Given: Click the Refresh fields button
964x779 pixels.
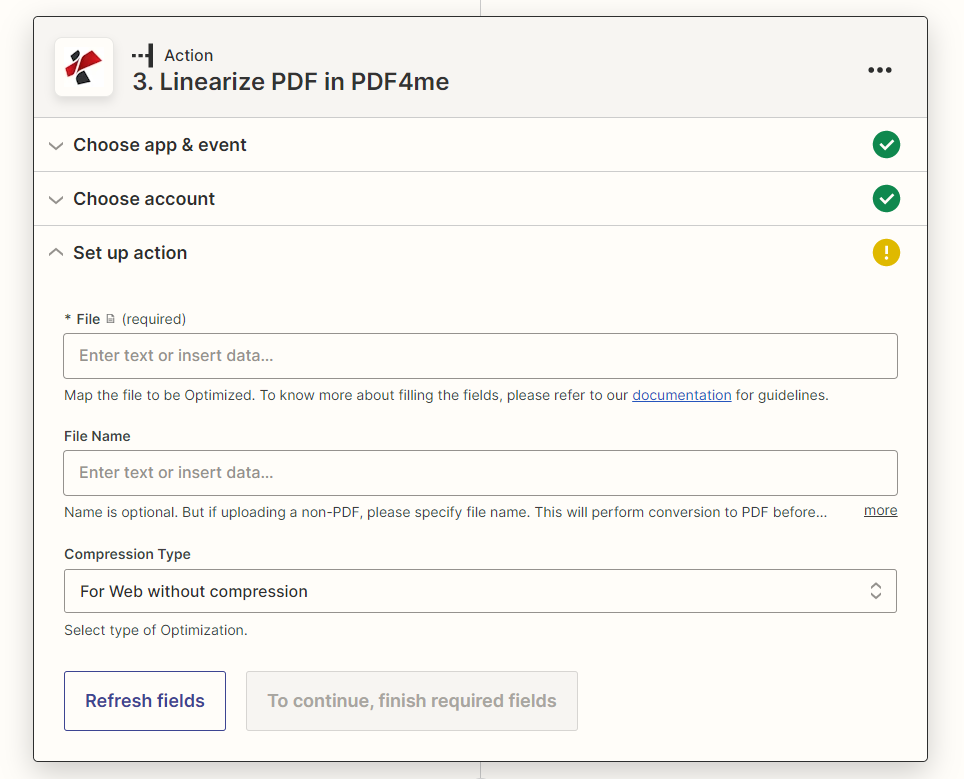Looking at the screenshot, I should (144, 701).
